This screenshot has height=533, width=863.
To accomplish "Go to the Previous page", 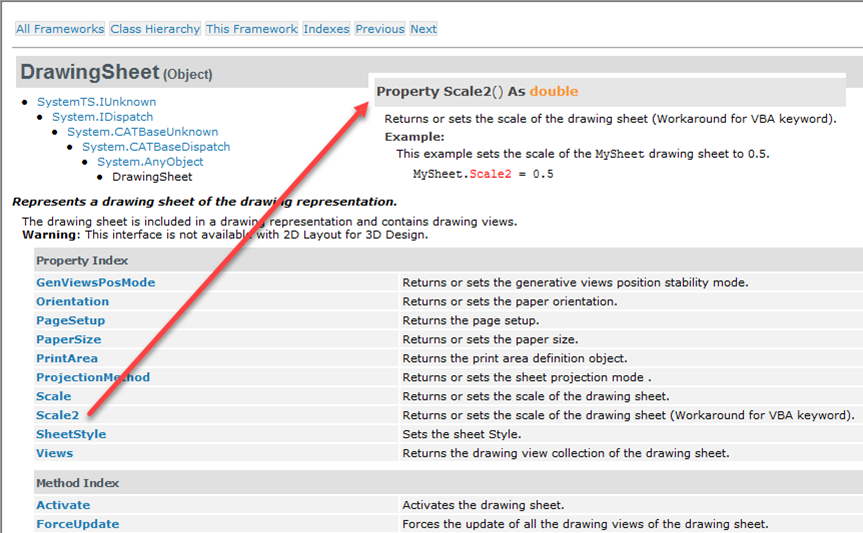I will (x=380, y=29).
